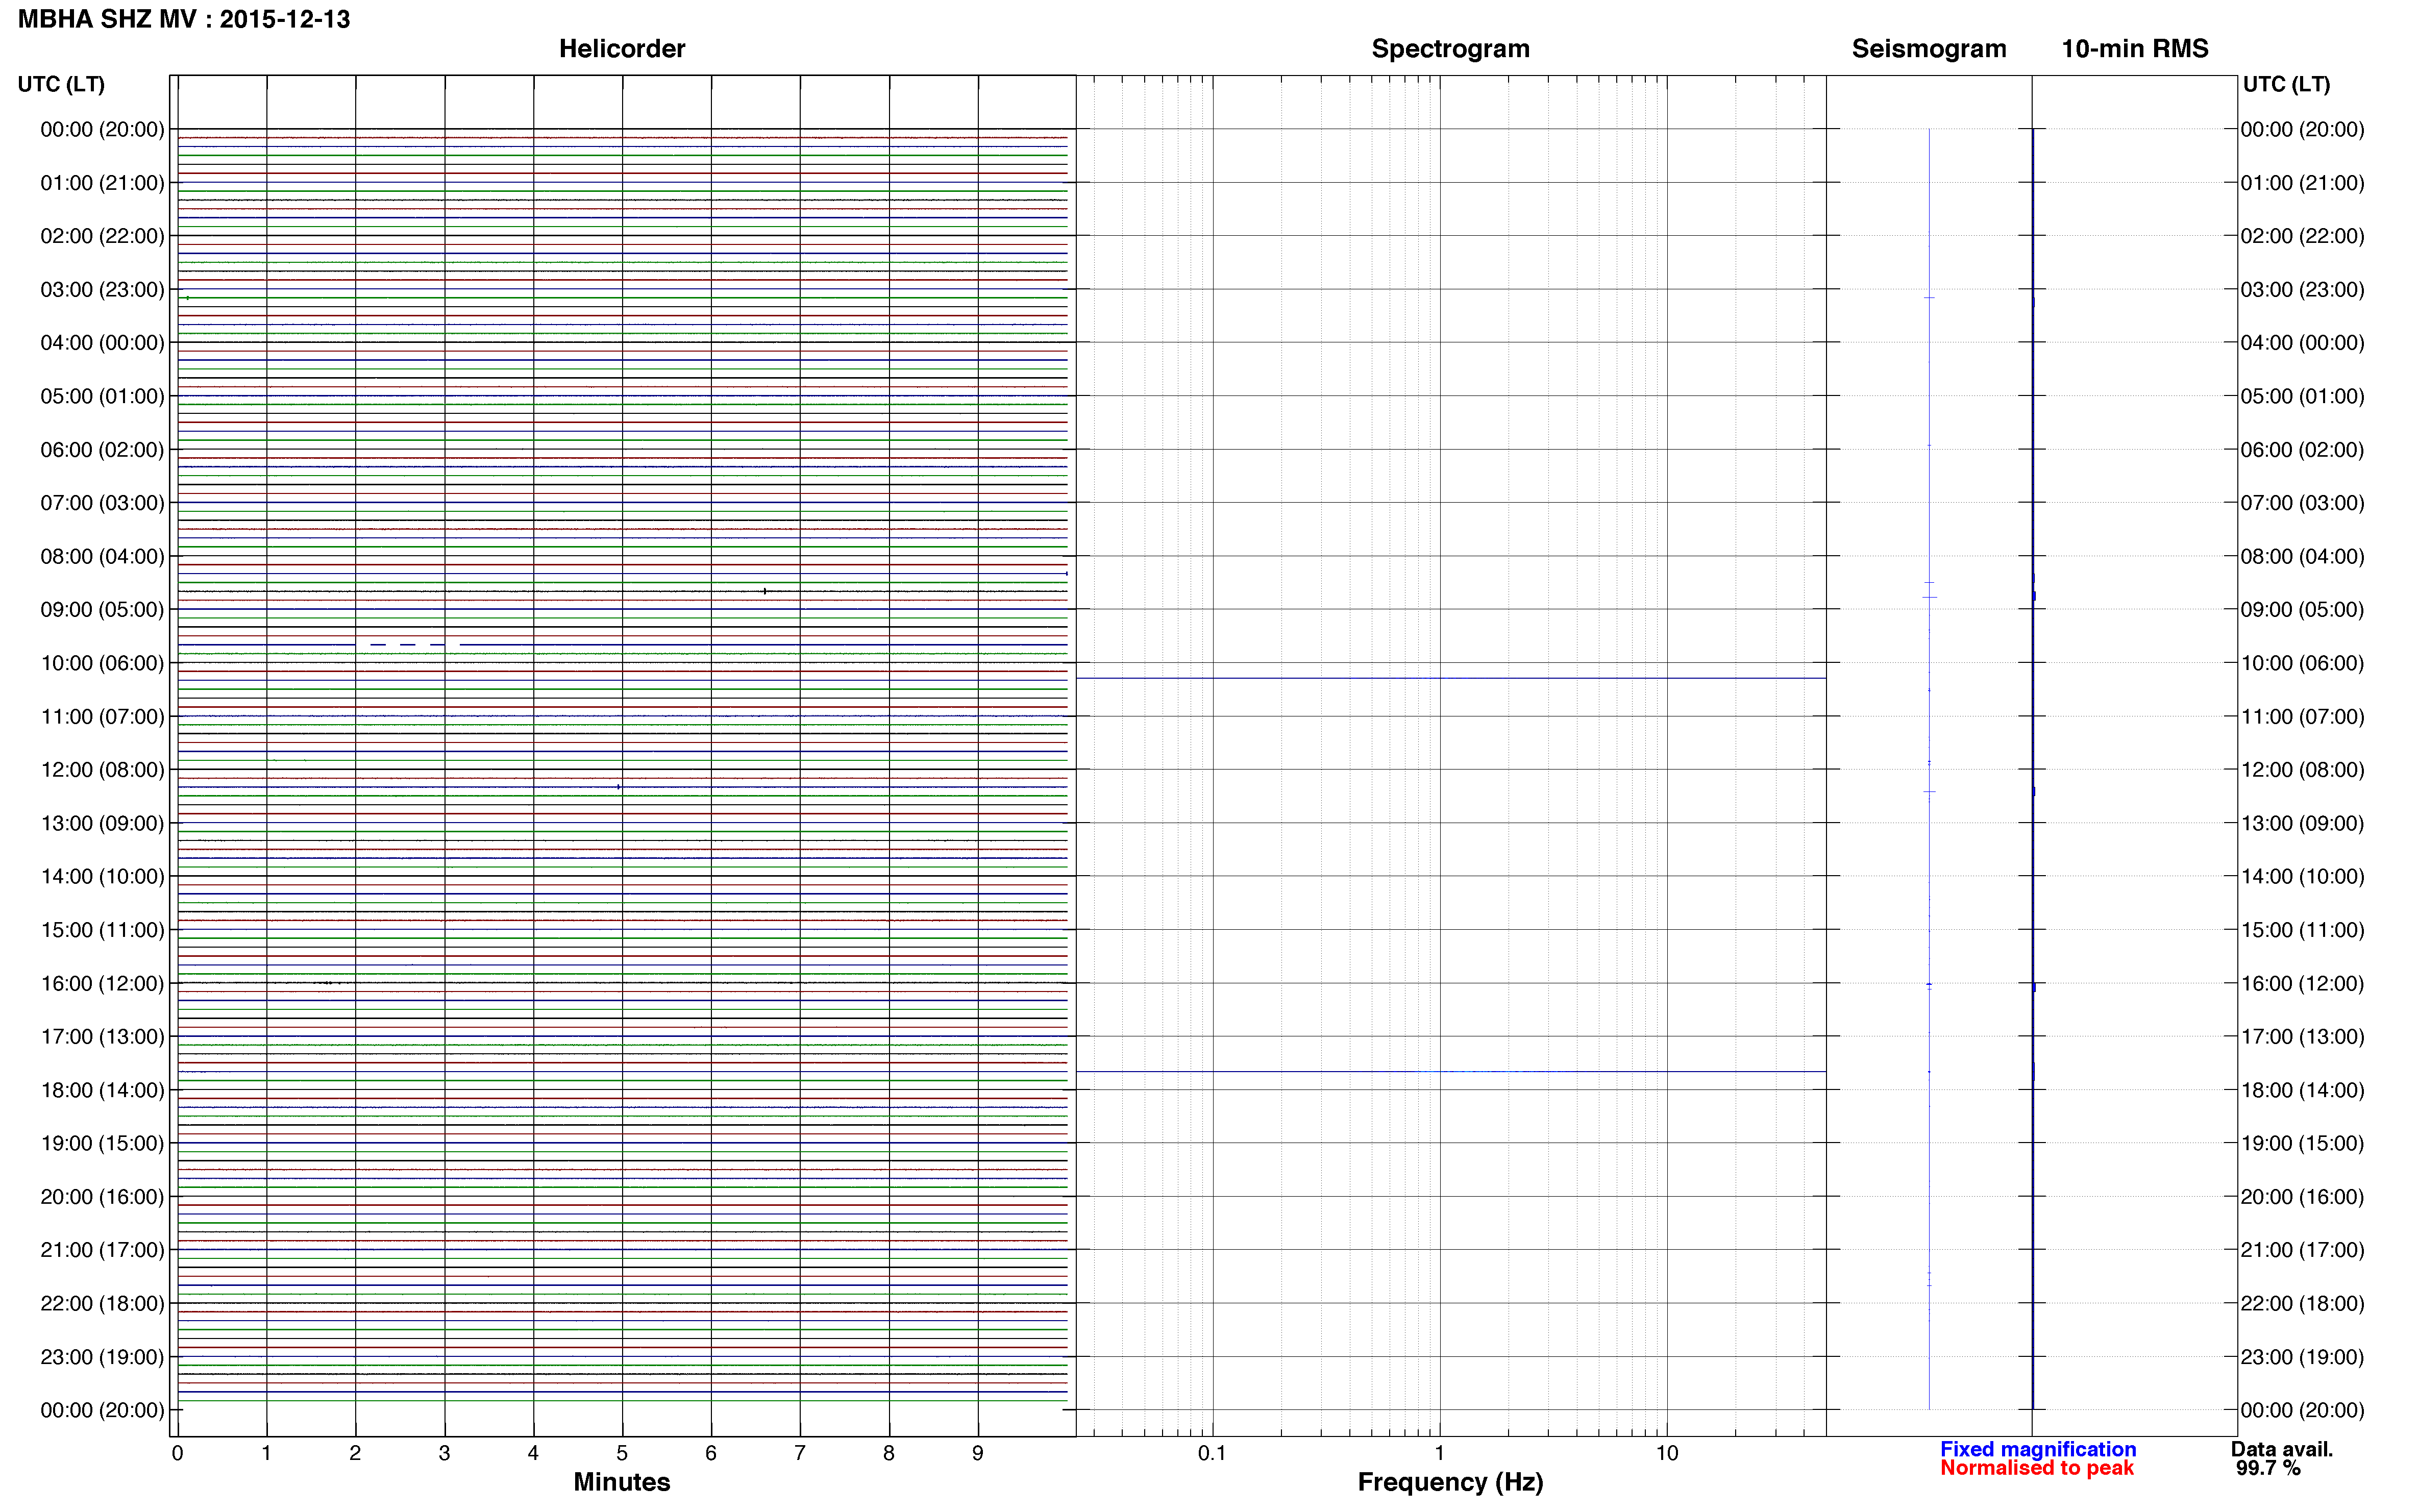2419x1512 pixels.
Task: Click the "UTC (LT)" label on left axis
Action: coord(61,84)
